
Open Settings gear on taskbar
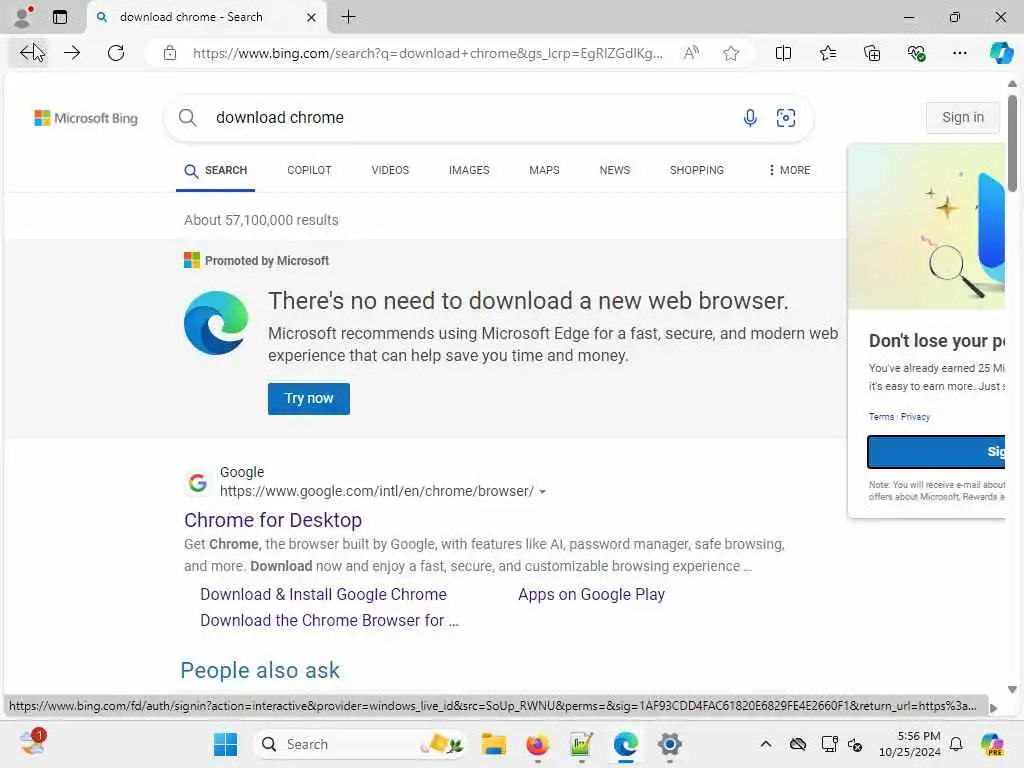click(x=669, y=744)
